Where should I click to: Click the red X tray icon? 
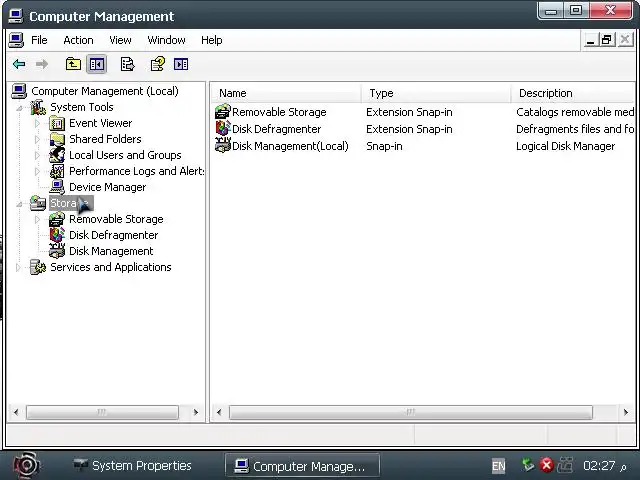coord(547,465)
